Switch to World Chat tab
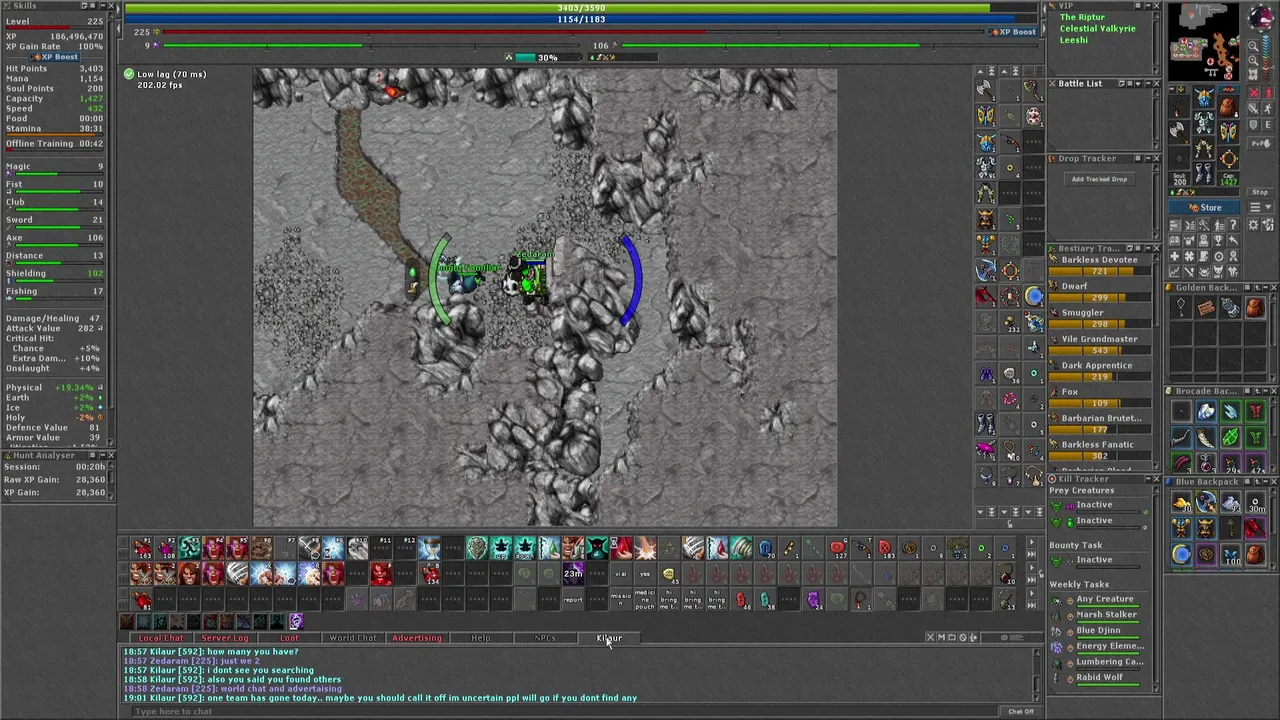 tap(353, 638)
